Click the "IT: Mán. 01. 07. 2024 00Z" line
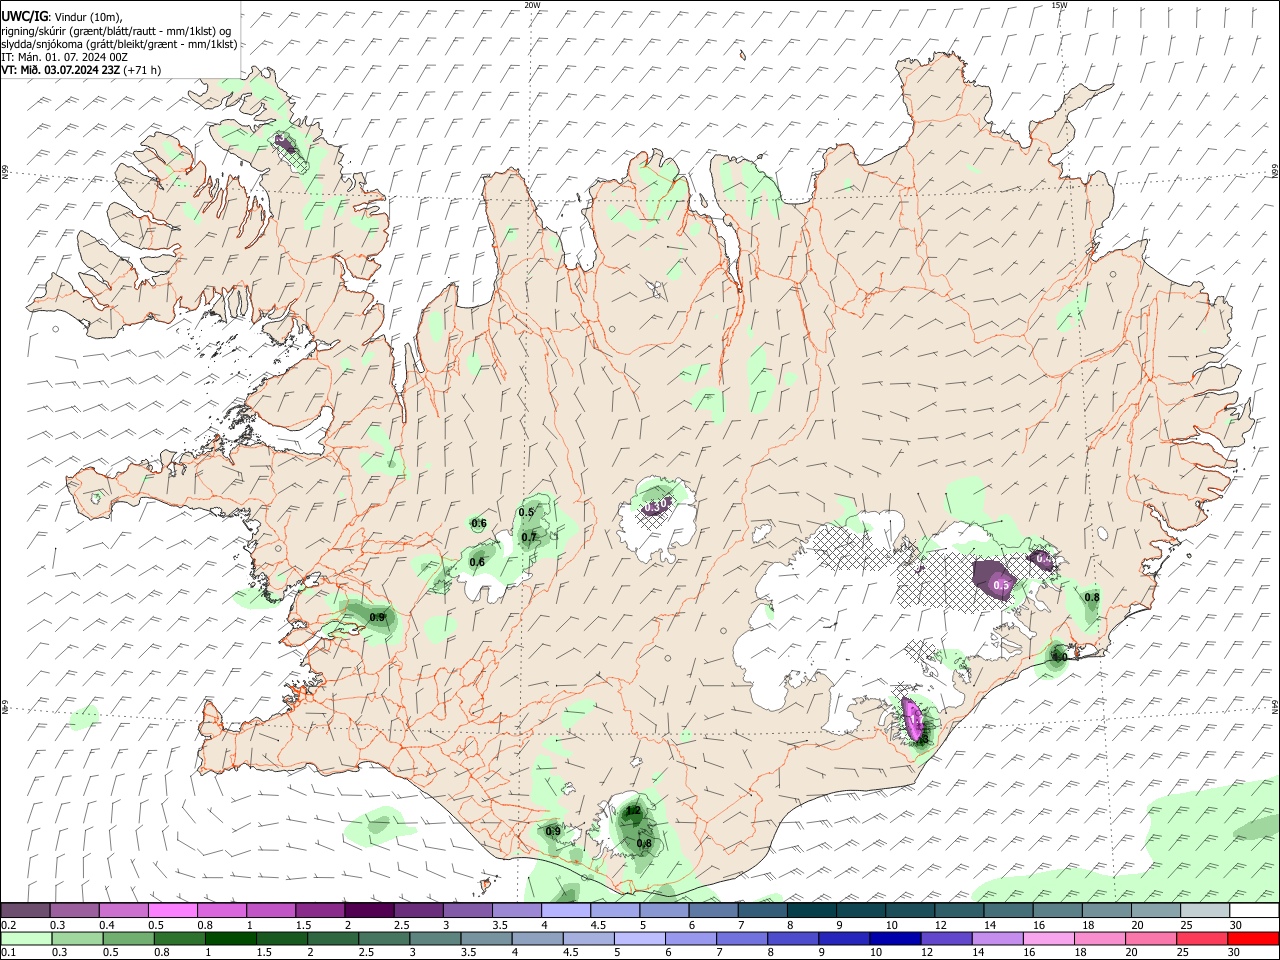This screenshot has height=960, width=1280. pos(64,57)
